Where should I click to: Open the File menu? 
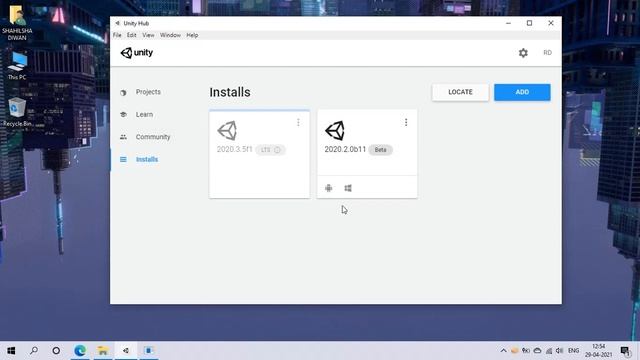click(117, 35)
